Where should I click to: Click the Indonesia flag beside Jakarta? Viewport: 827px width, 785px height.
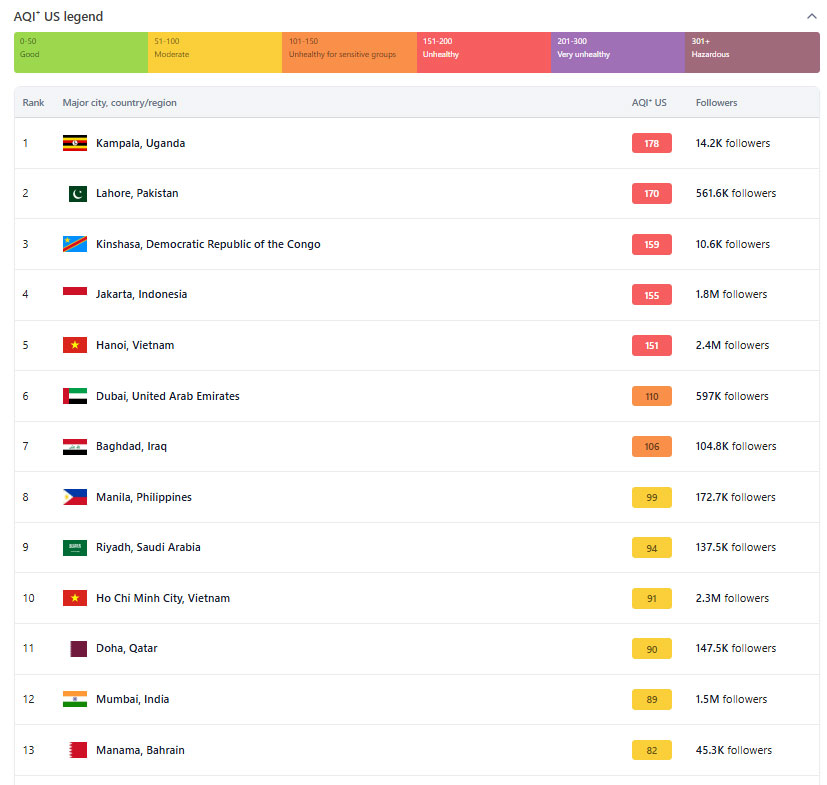pos(74,294)
